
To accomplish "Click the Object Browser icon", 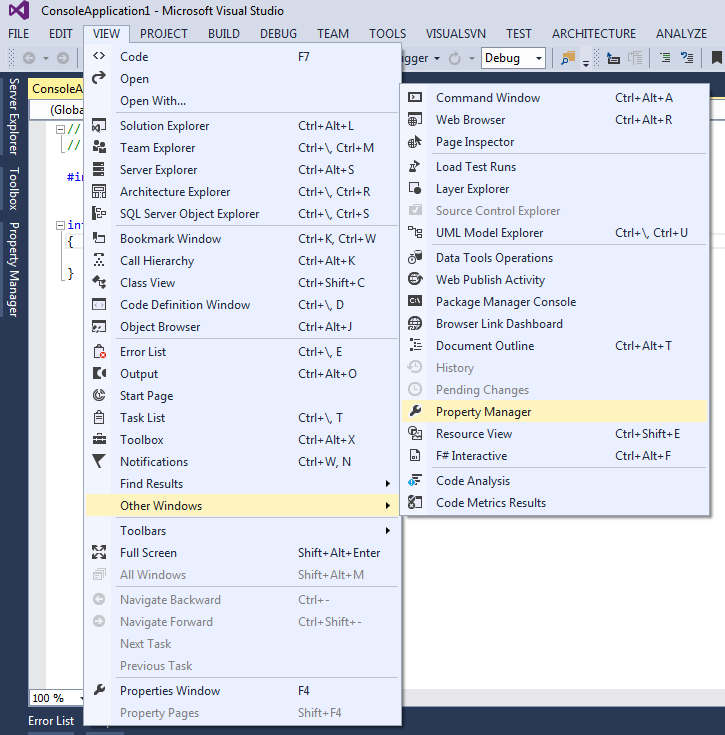I will pyautogui.click(x=99, y=327).
